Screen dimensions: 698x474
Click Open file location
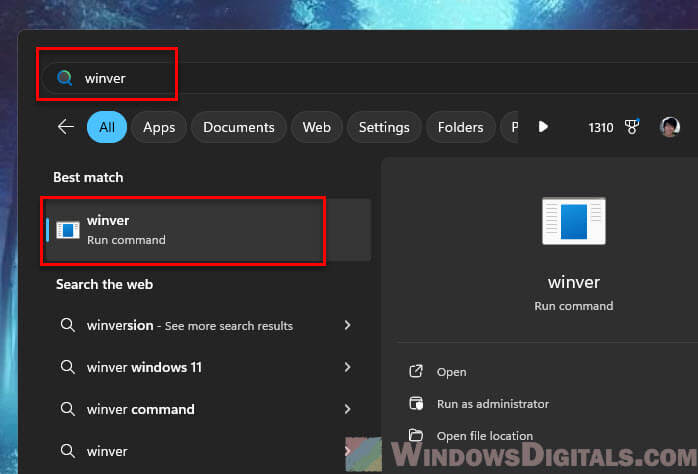(x=485, y=436)
